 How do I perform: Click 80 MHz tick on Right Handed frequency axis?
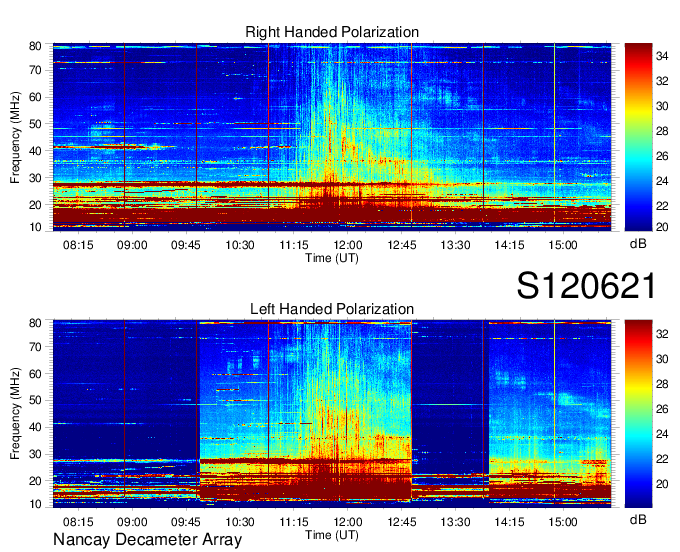pos(35,46)
